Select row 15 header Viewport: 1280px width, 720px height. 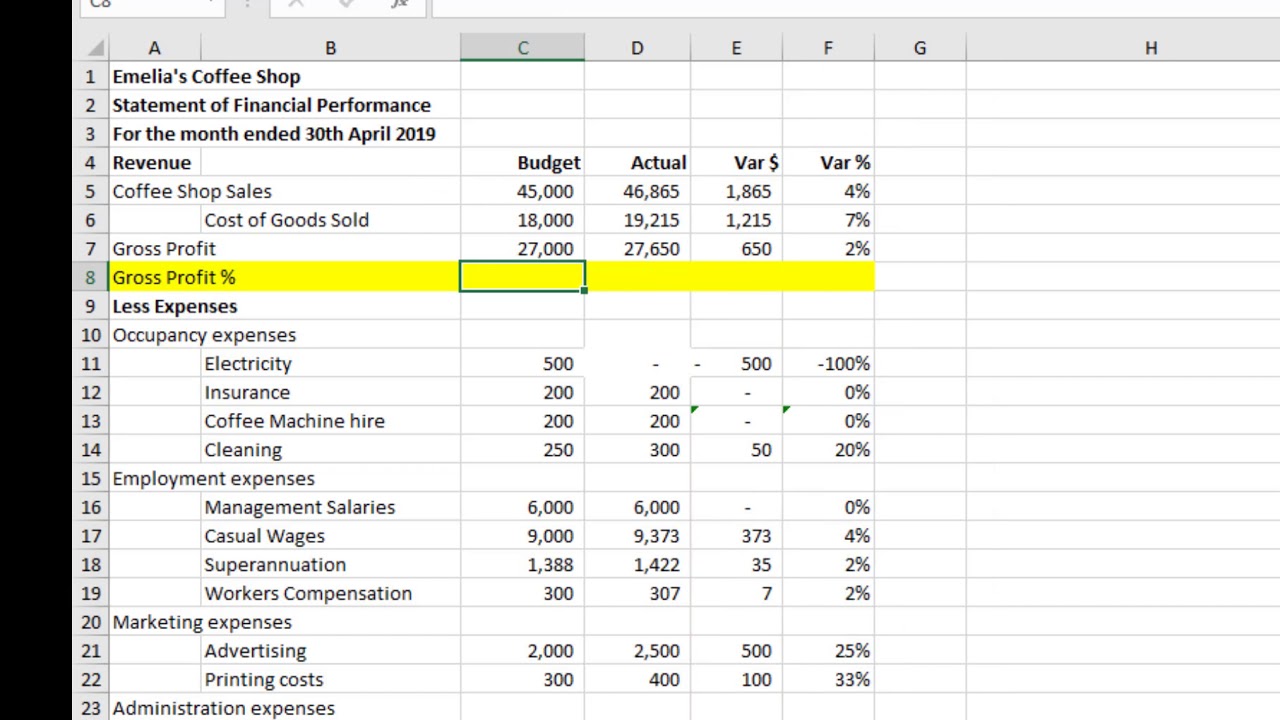pyautogui.click(x=90, y=478)
